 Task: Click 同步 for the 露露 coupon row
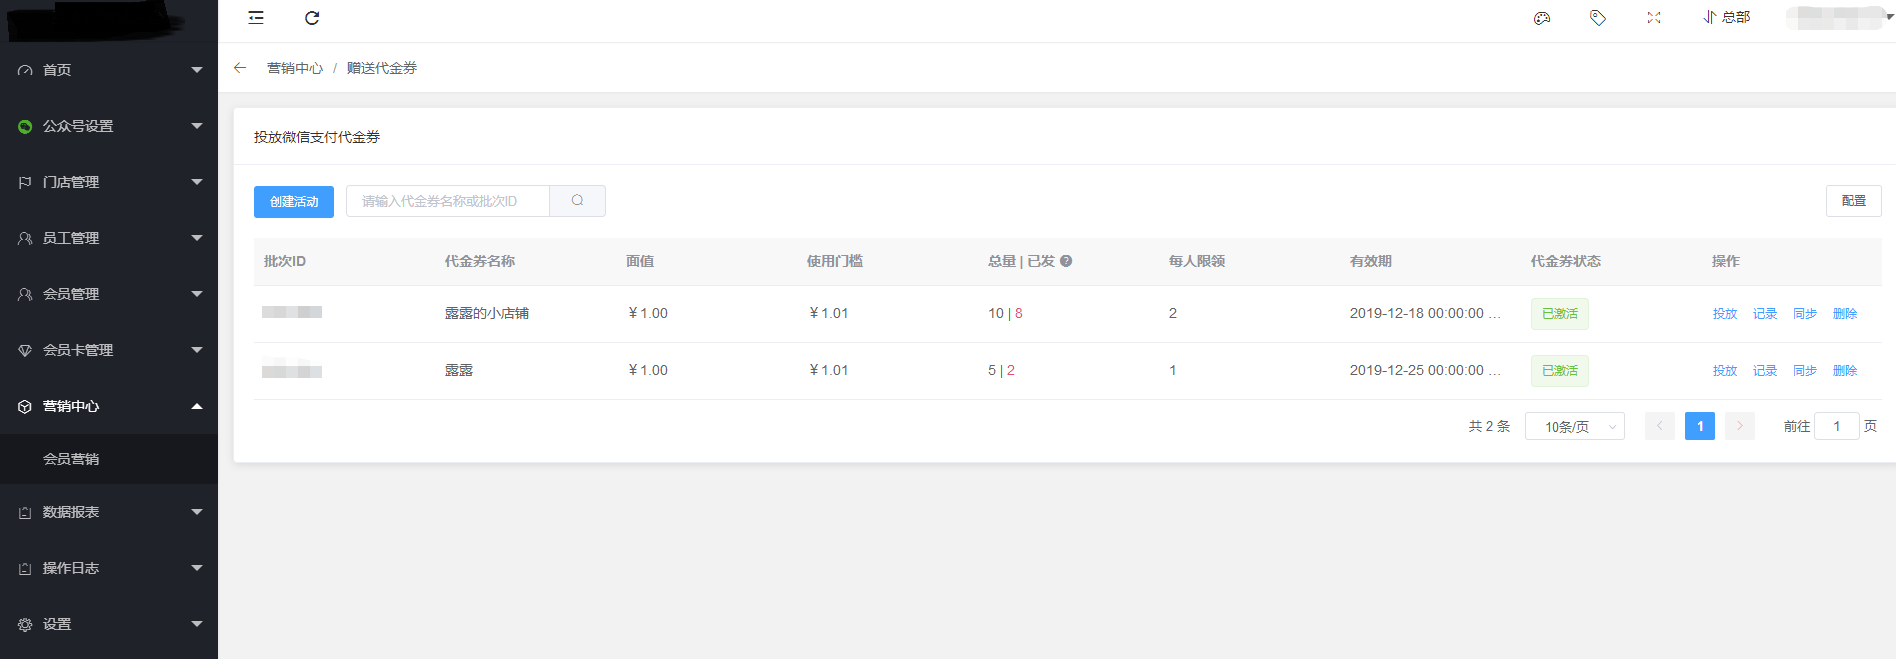[1805, 371]
